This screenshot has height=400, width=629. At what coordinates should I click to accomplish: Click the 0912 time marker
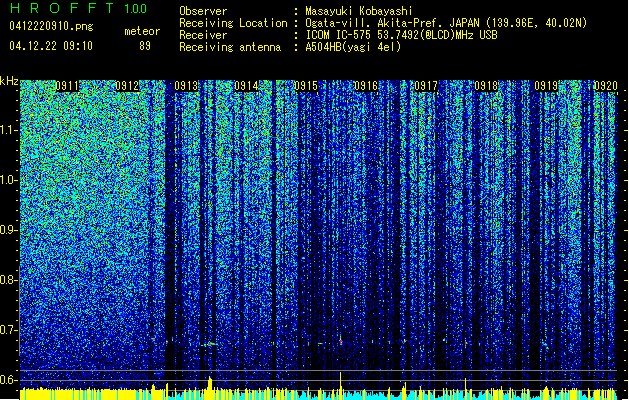tap(127, 86)
